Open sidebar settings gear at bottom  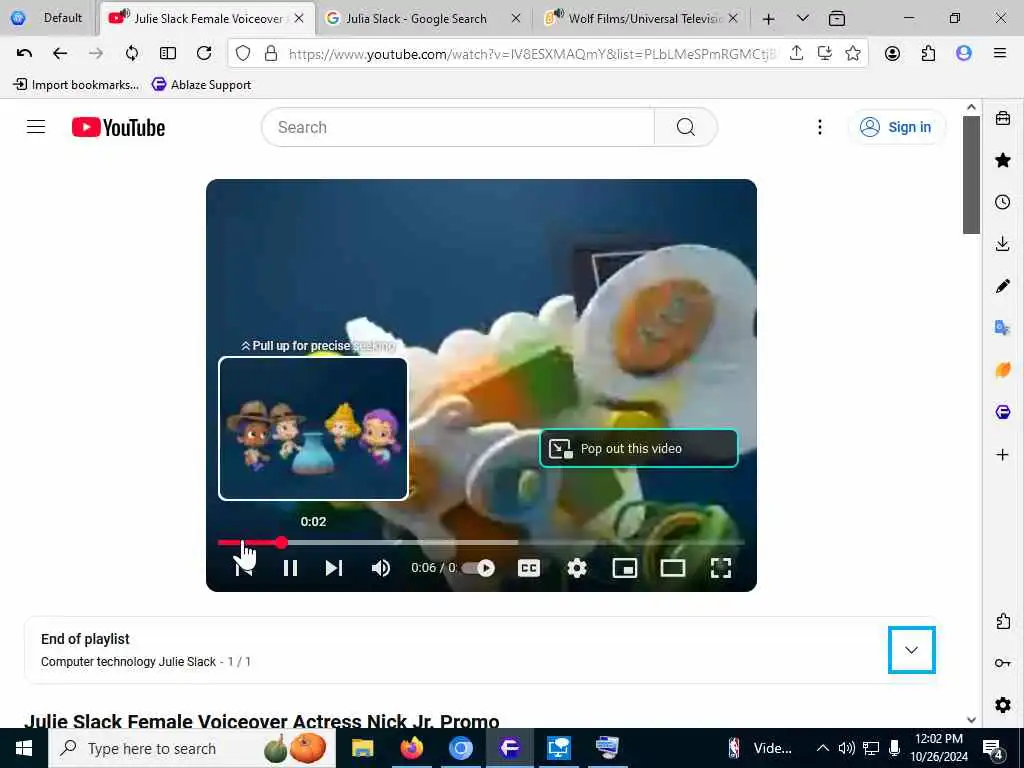coord(1003,705)
